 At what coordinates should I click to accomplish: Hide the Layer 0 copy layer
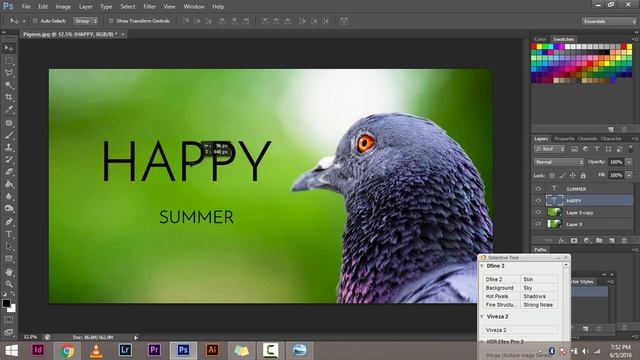538,212
